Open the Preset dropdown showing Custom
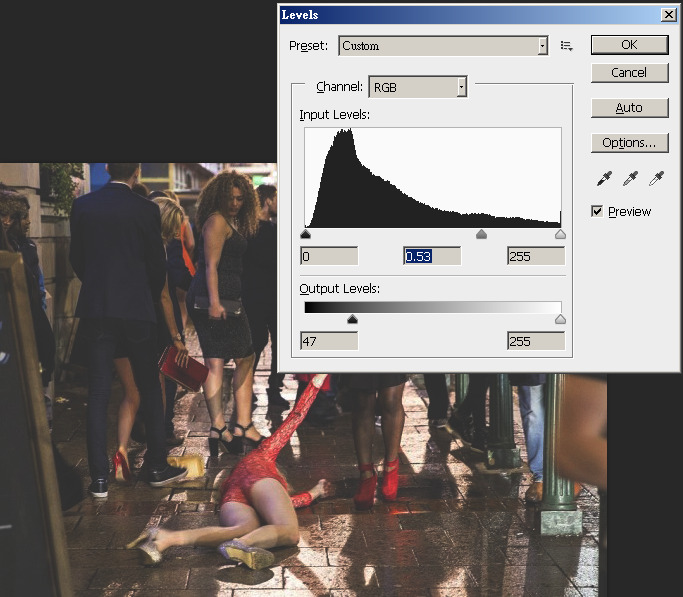The image size is (683, 597). pos(443,46)
